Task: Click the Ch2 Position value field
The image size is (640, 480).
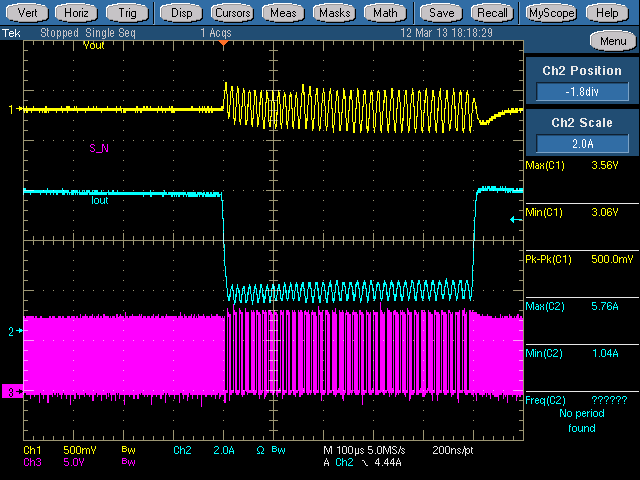Action: click(x=581, y=92)
